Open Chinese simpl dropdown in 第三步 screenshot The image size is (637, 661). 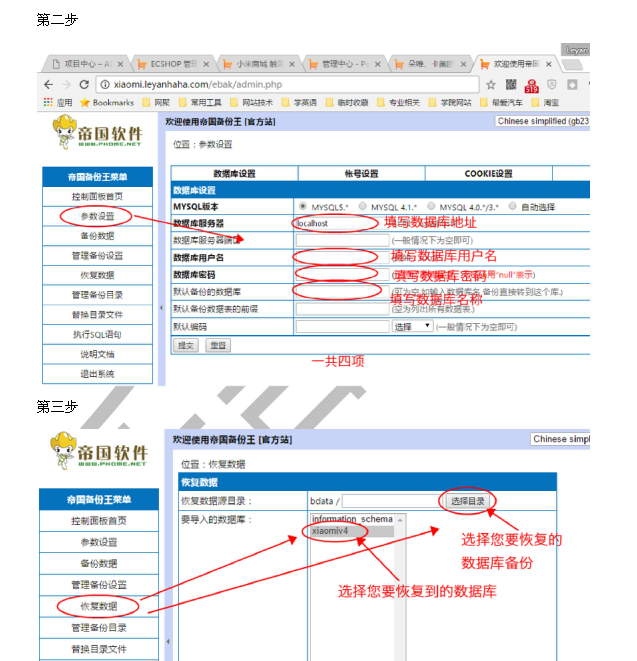[x=560, y=439]
